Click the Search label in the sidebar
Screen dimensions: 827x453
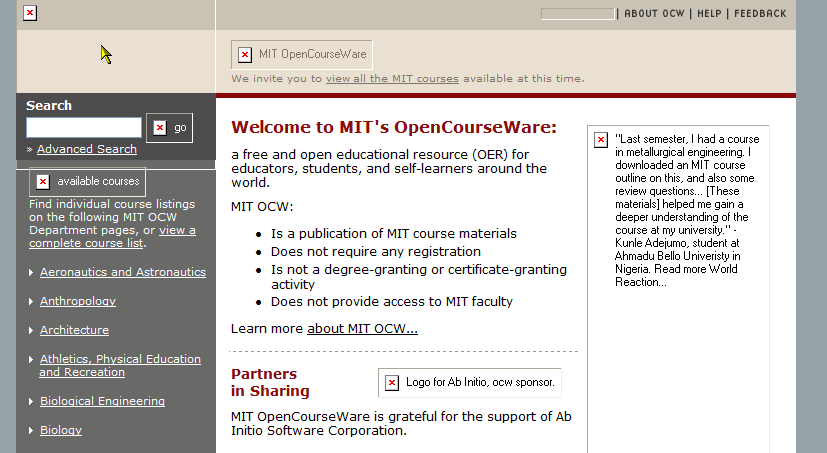point(49,105)
